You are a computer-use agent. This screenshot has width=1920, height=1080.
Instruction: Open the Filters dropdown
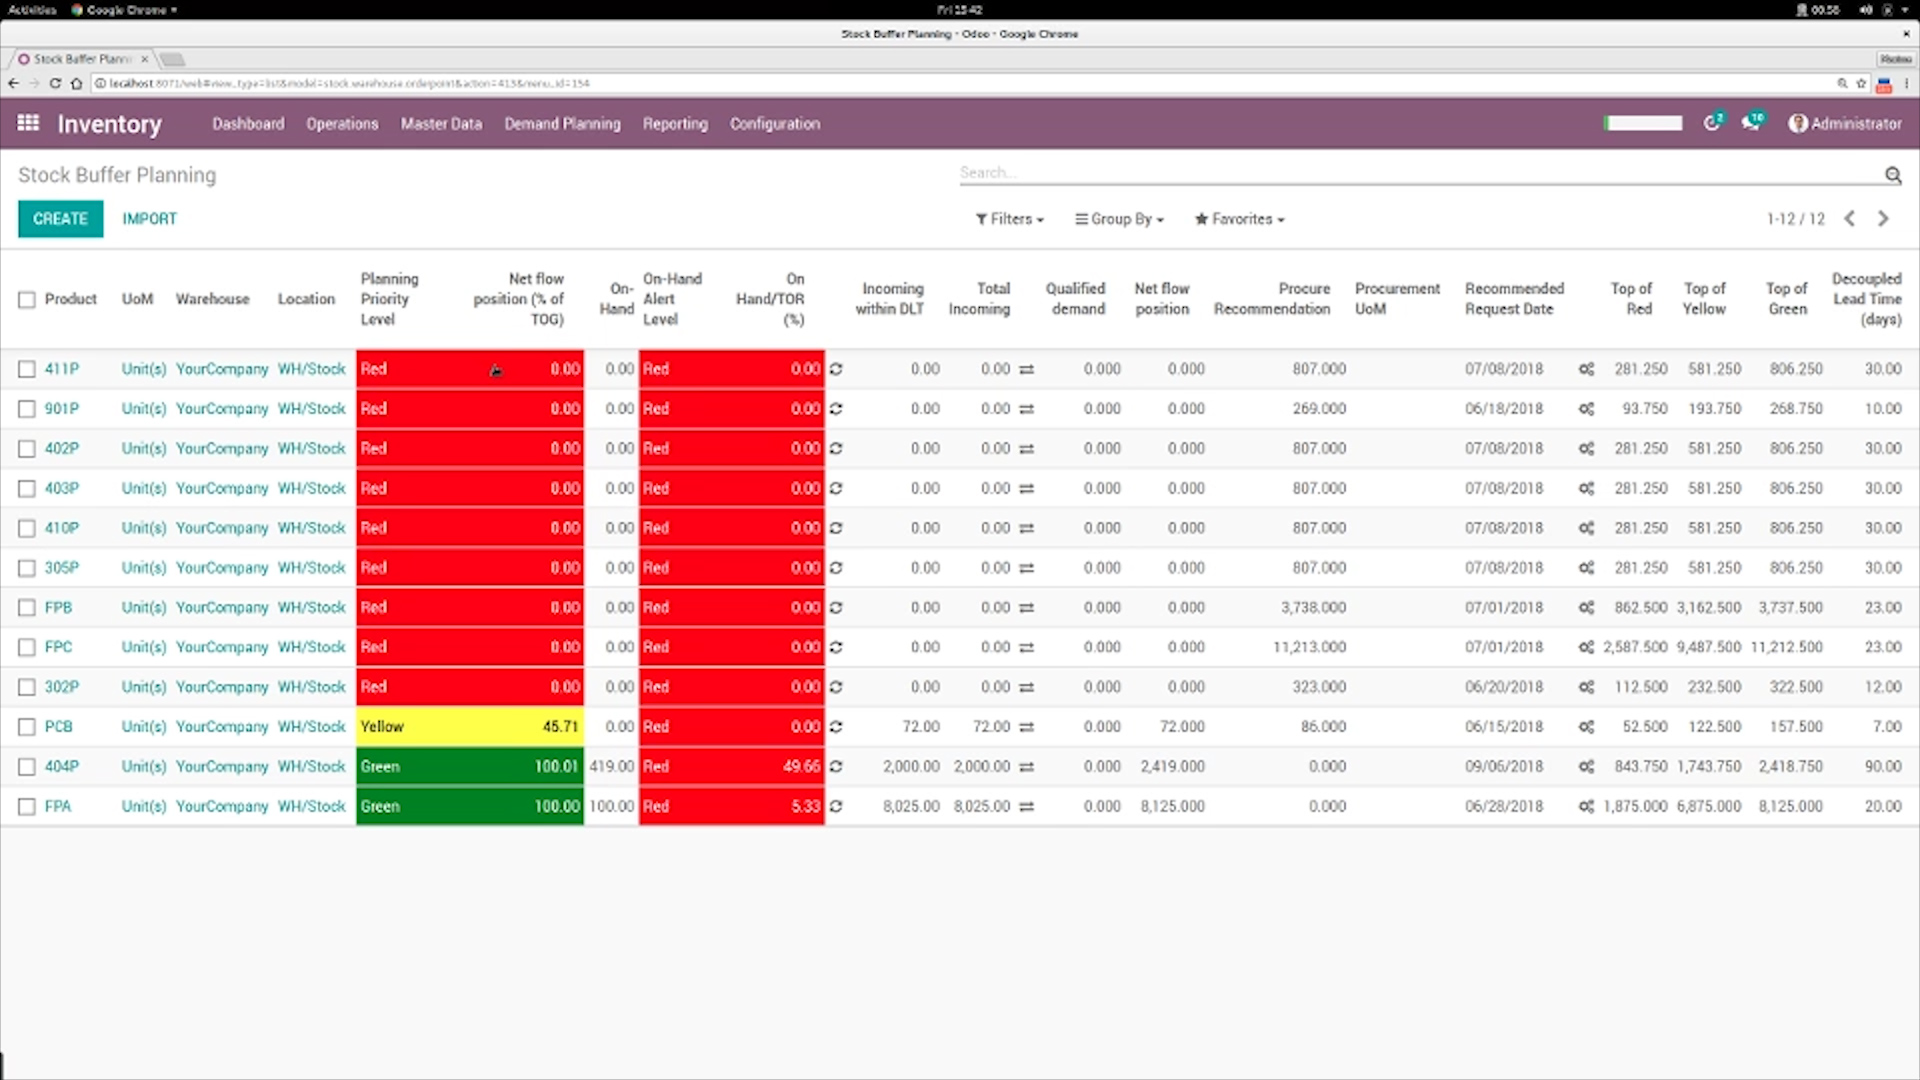[x=1009, y=219]
